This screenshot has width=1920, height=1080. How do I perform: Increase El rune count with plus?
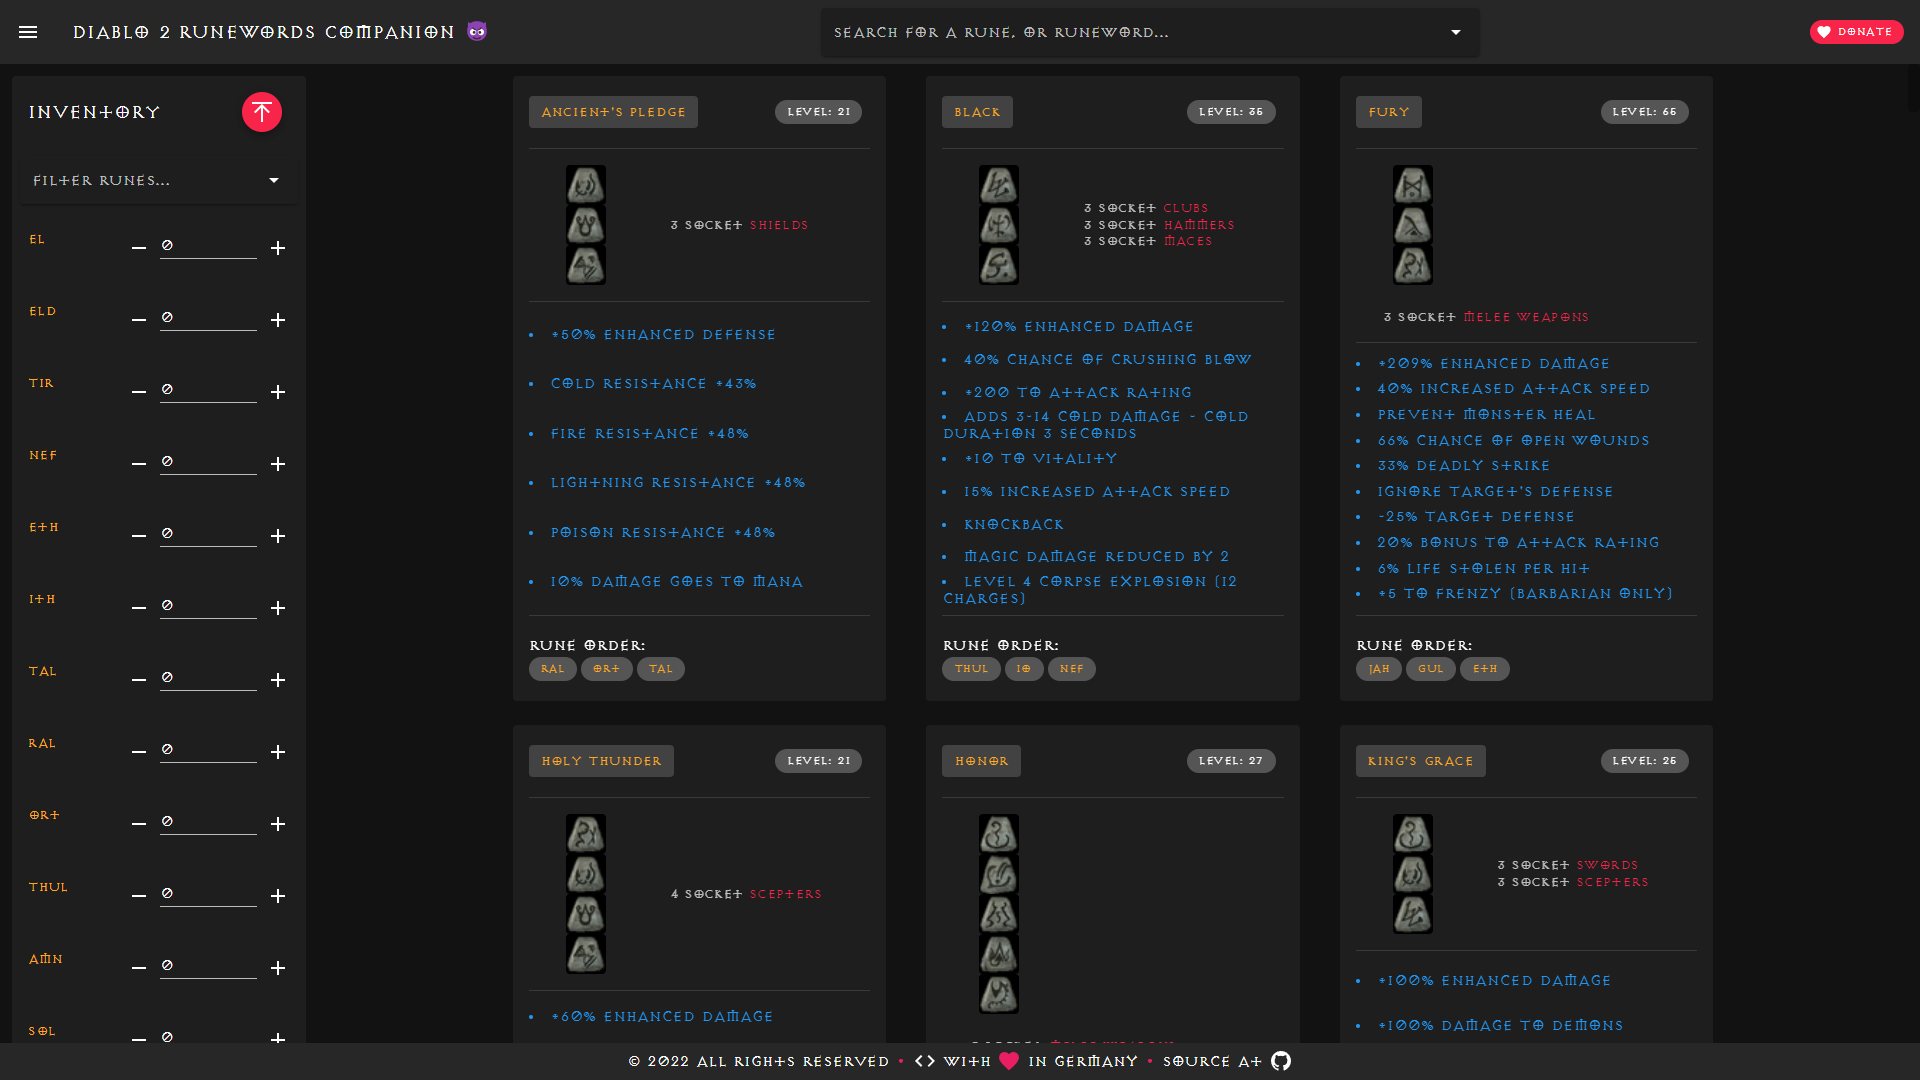278,248
